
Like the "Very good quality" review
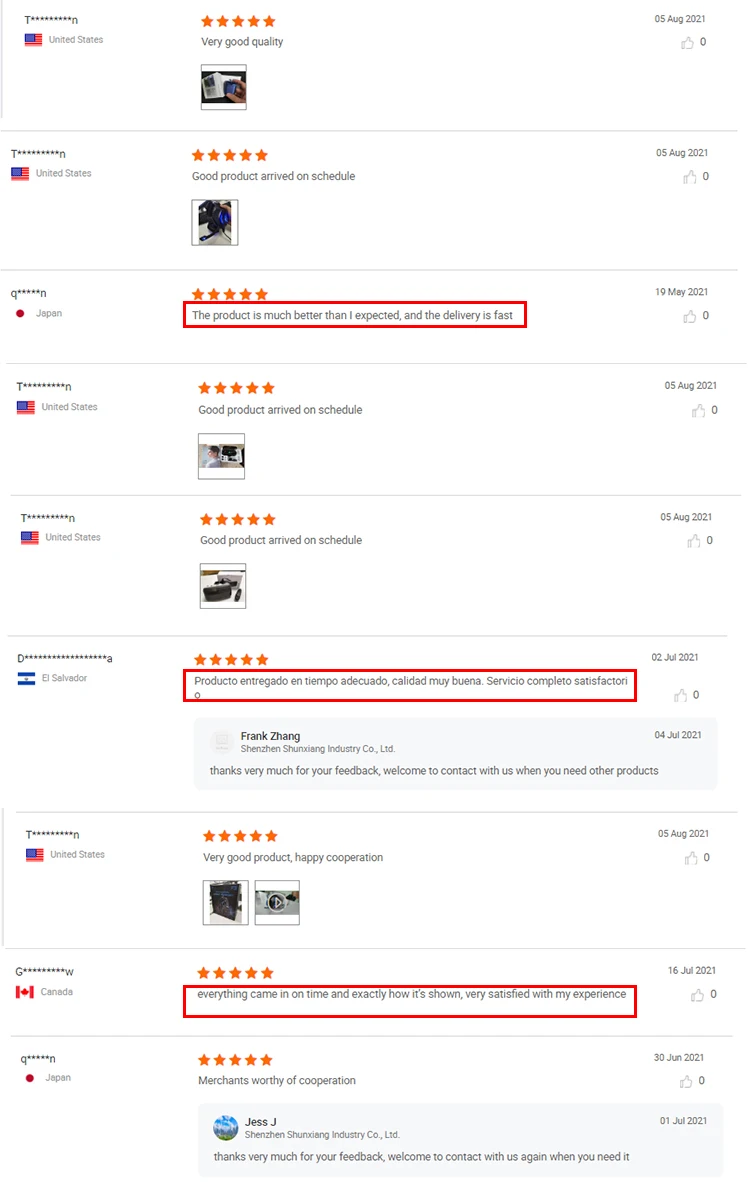(x=687, y=43)
